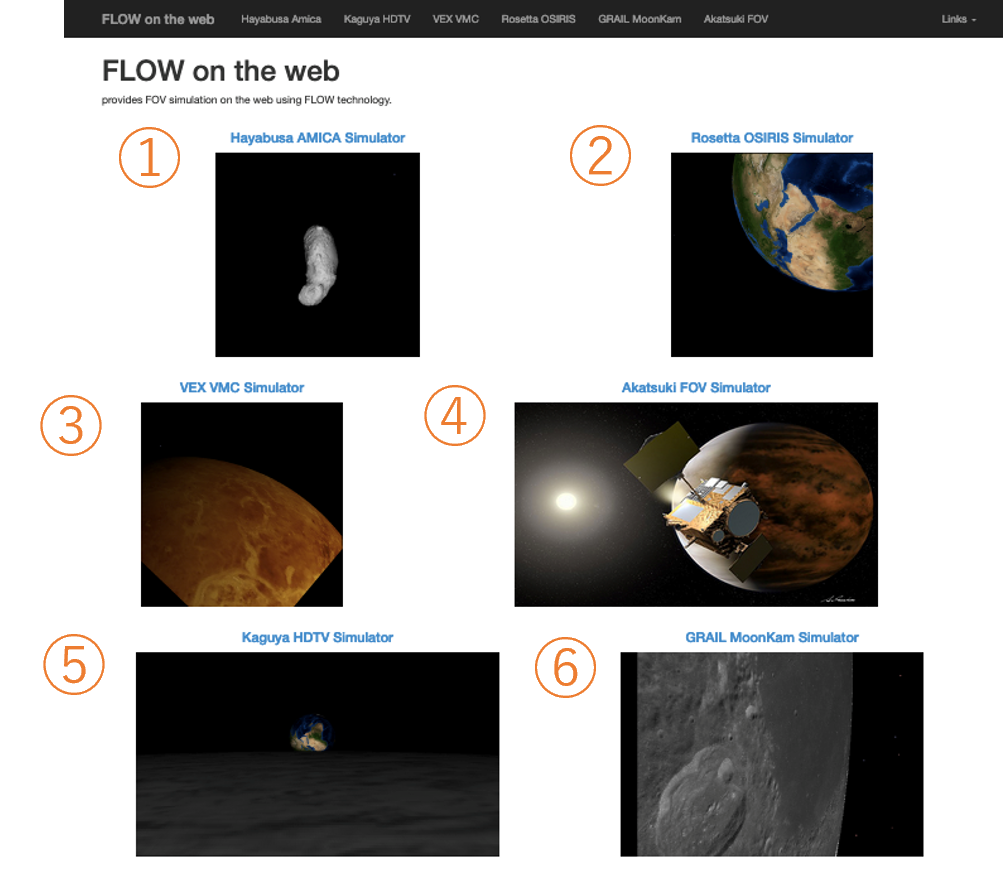Screen dimensions: 1003x873
Task: Click the Earth view Rosetta thumbnail
Action: 771,255
